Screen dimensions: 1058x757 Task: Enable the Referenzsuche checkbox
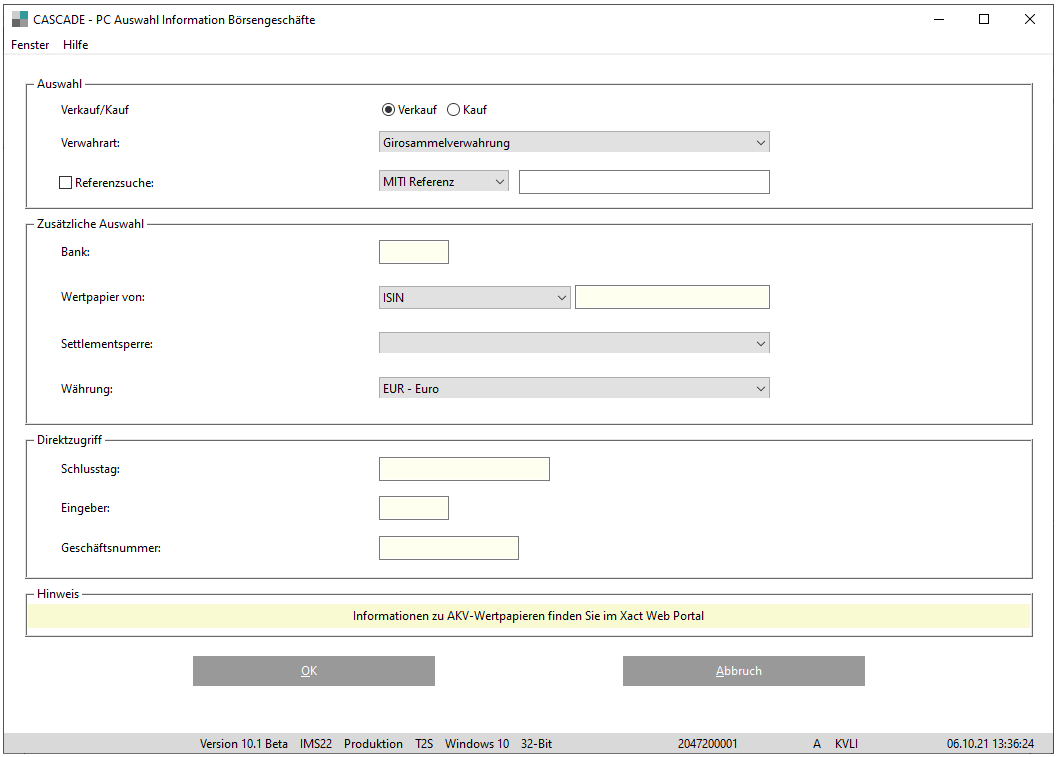(x=66, y=183)
